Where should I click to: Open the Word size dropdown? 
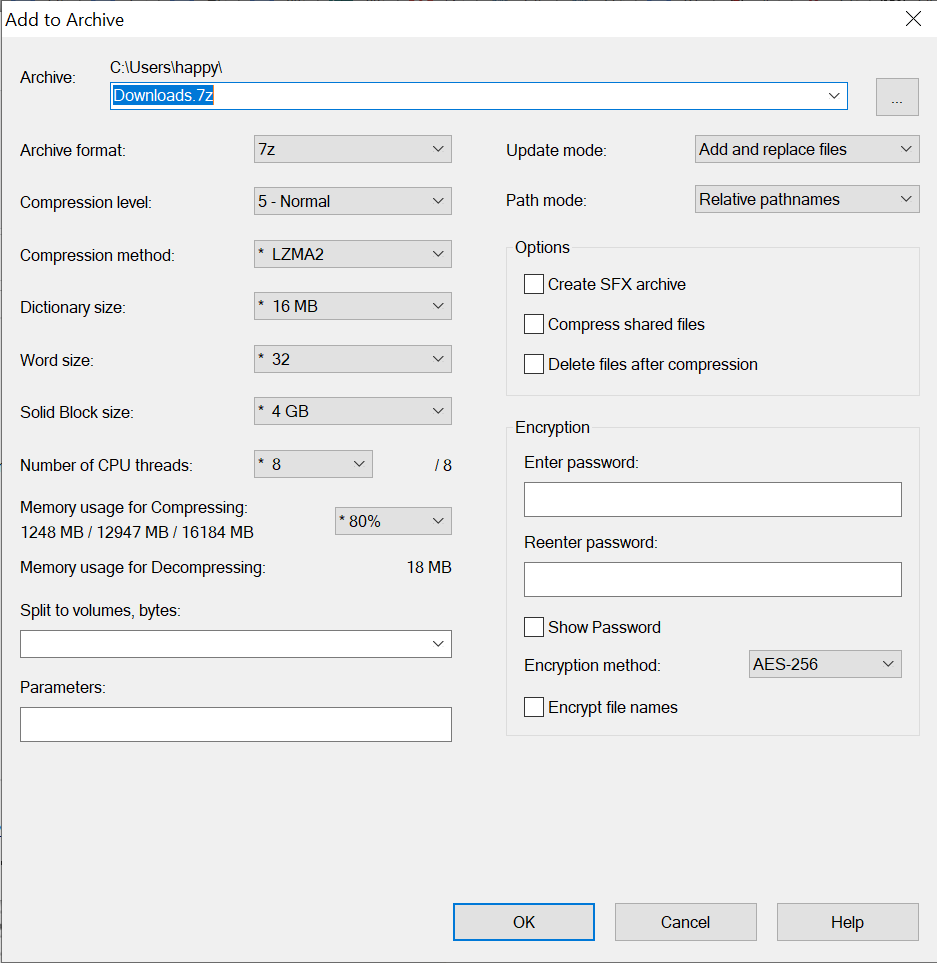point(352,359)
